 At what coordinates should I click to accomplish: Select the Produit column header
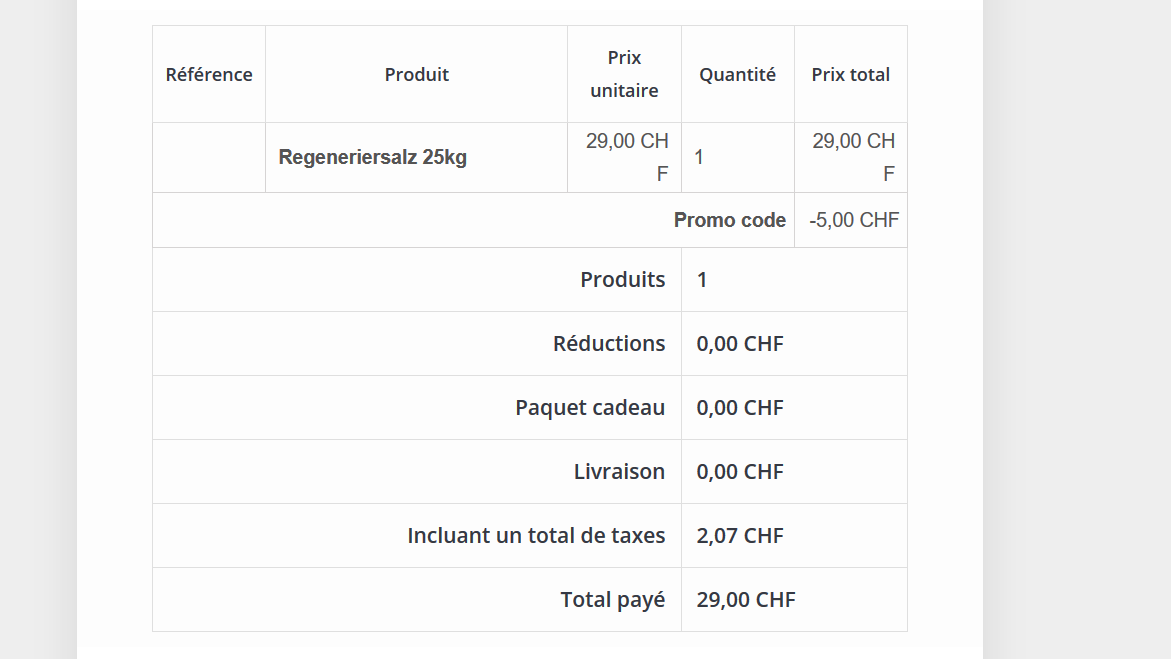click(x=417, y=75)
